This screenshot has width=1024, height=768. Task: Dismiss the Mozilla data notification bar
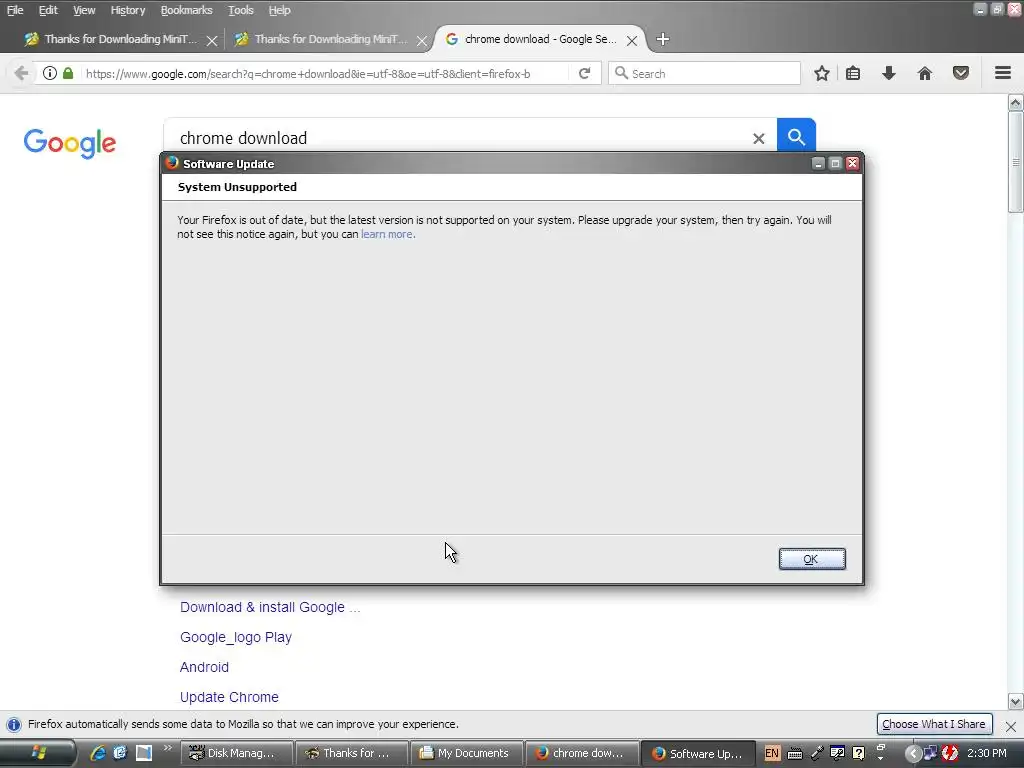(1010, 726)
